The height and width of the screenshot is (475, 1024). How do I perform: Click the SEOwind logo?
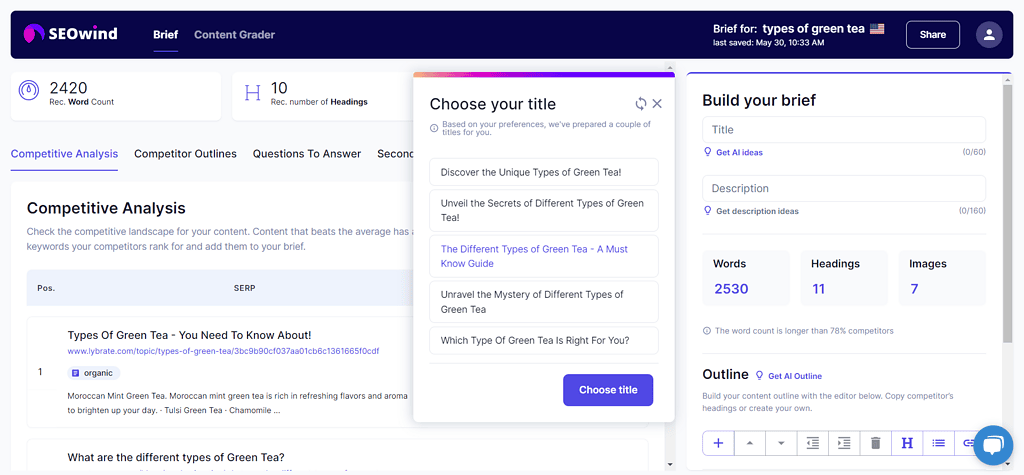pyautogui.click(x=70, y=34)
